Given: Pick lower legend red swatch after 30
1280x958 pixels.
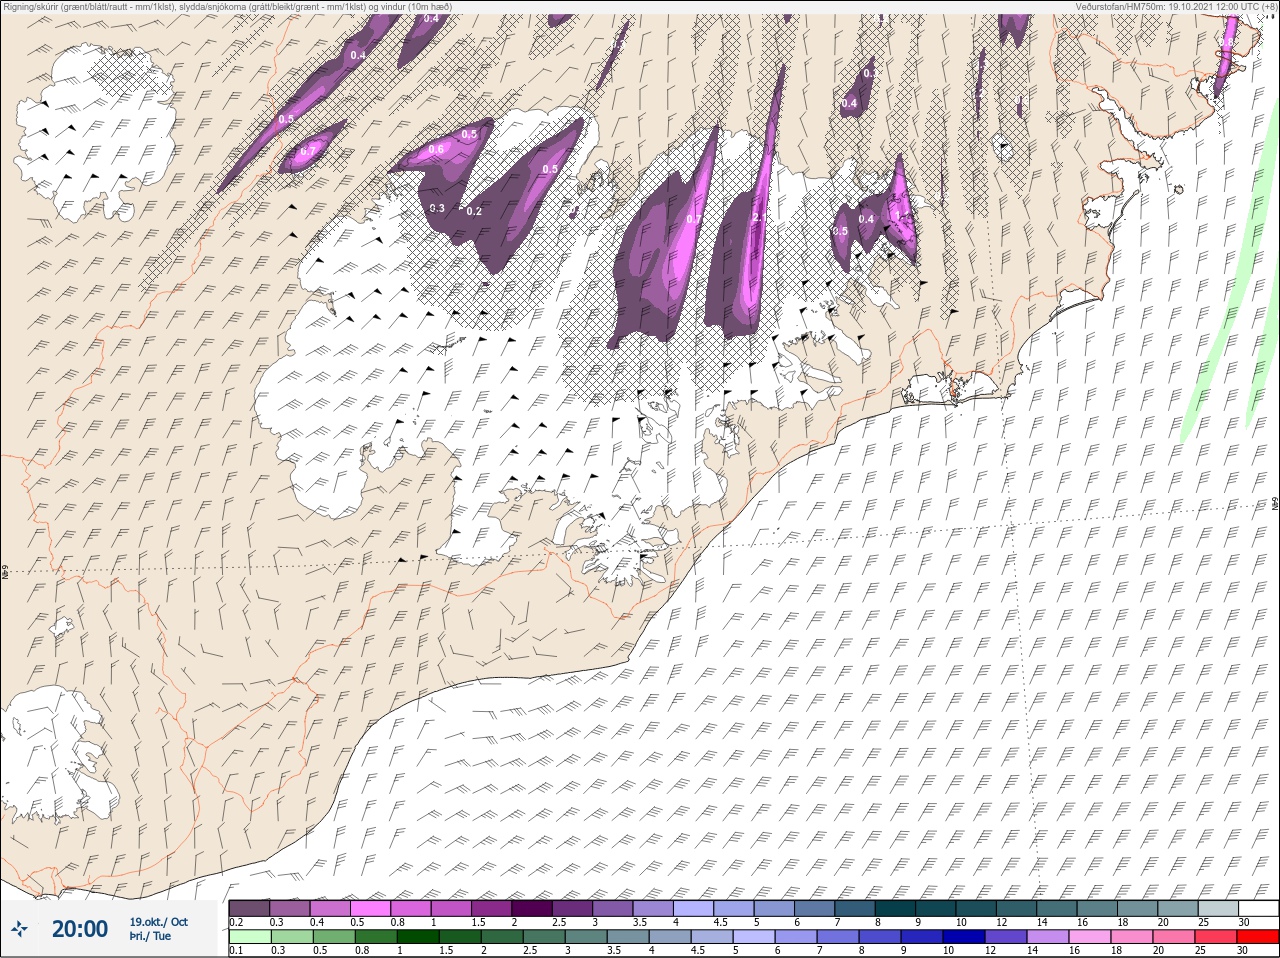Looking at the screenshot, I should click(1258, 937).
